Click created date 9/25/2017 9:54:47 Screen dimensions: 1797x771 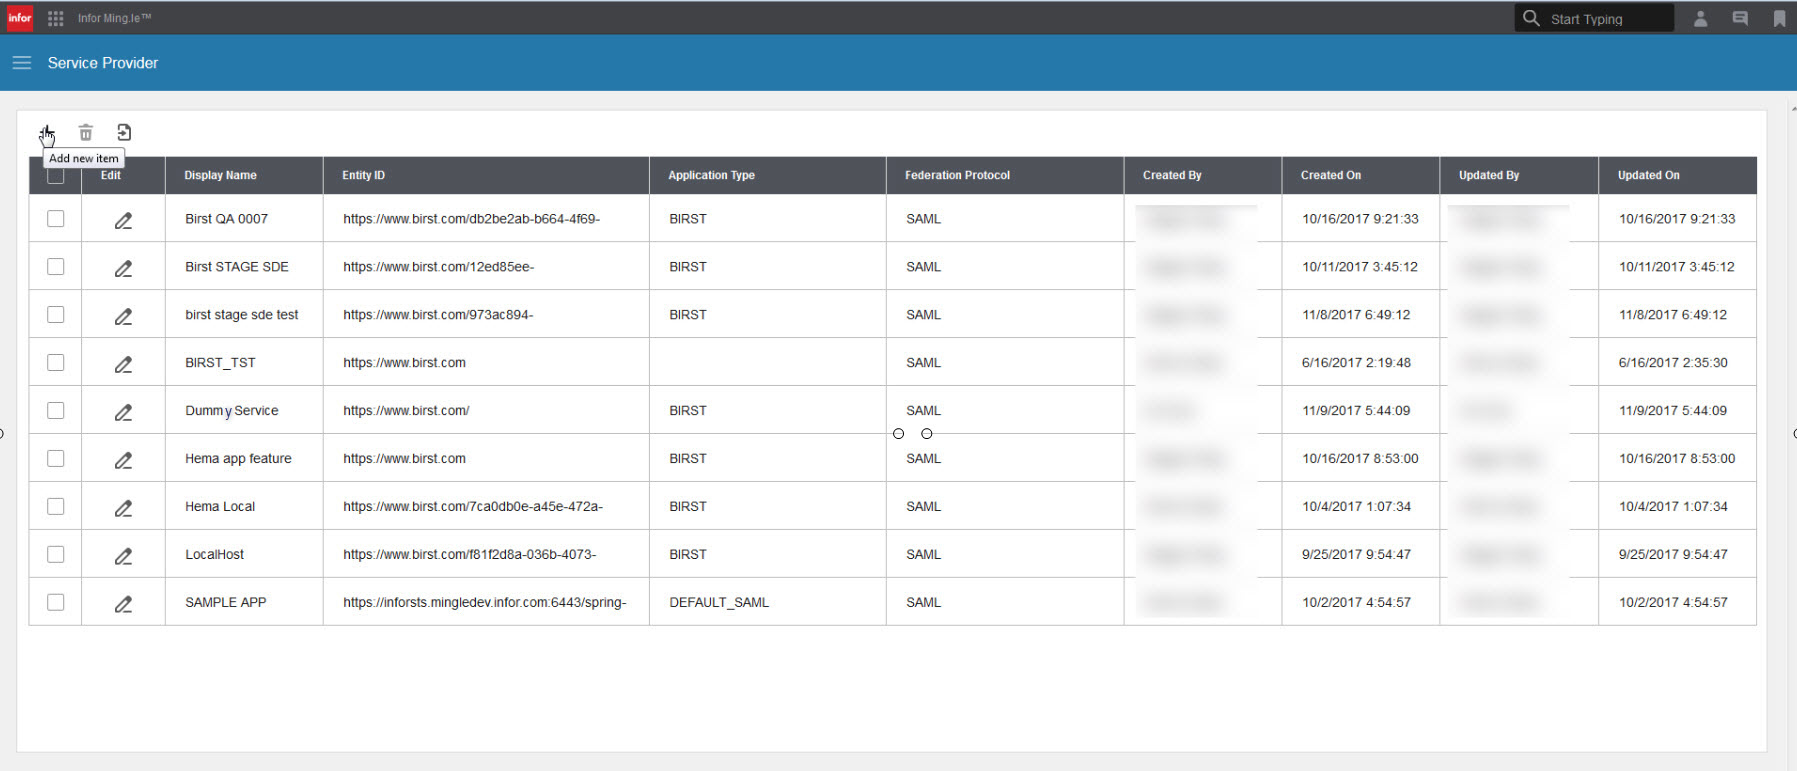1356,554
